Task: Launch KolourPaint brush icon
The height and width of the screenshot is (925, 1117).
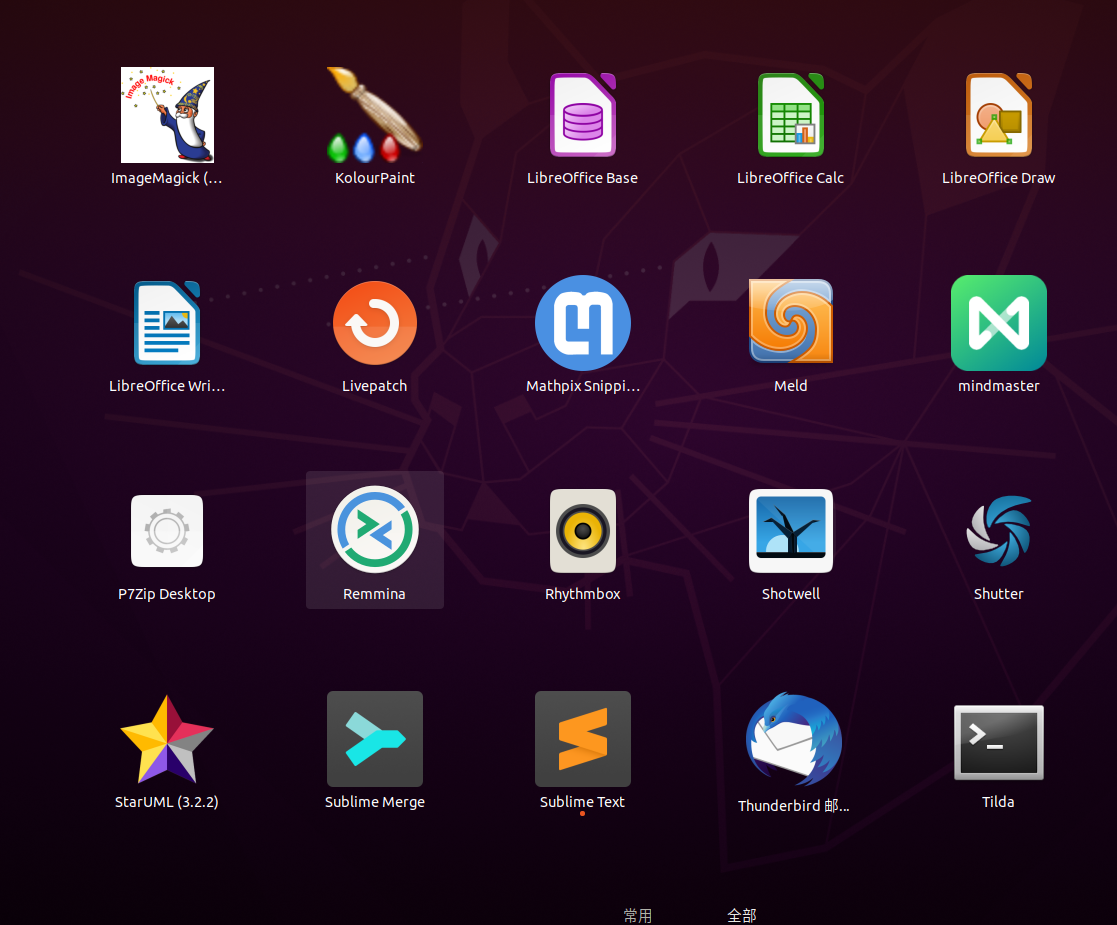Action: [375, 115]
